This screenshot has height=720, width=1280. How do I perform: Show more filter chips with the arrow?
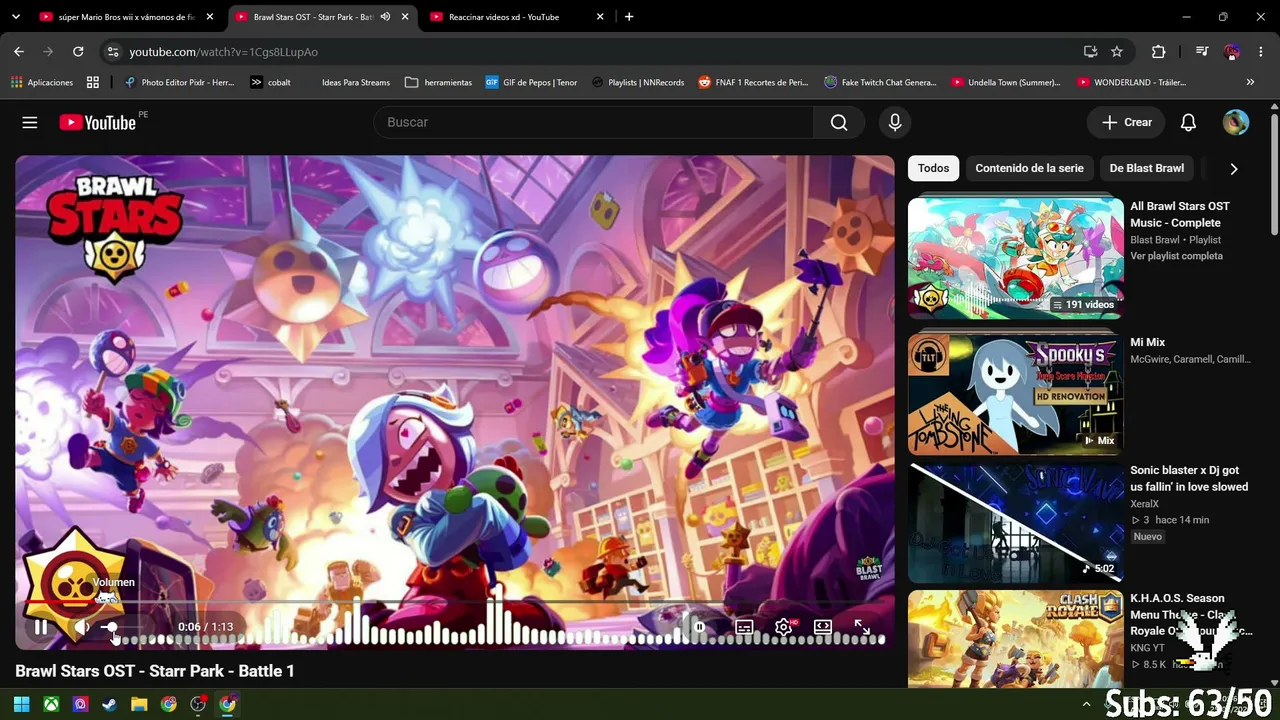(1234, 169)
